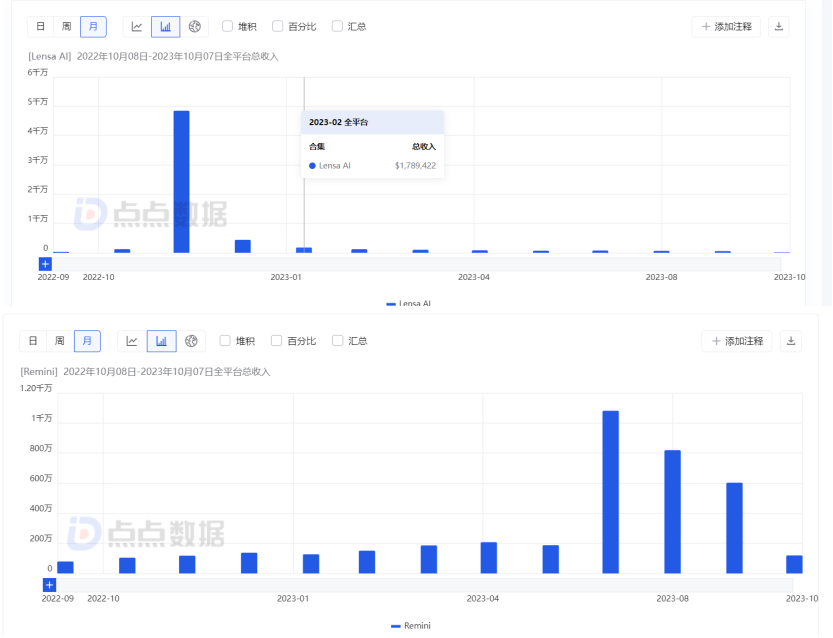
Task: Click the tallest bar in Remini chart
Action: (x=610, y=492)
